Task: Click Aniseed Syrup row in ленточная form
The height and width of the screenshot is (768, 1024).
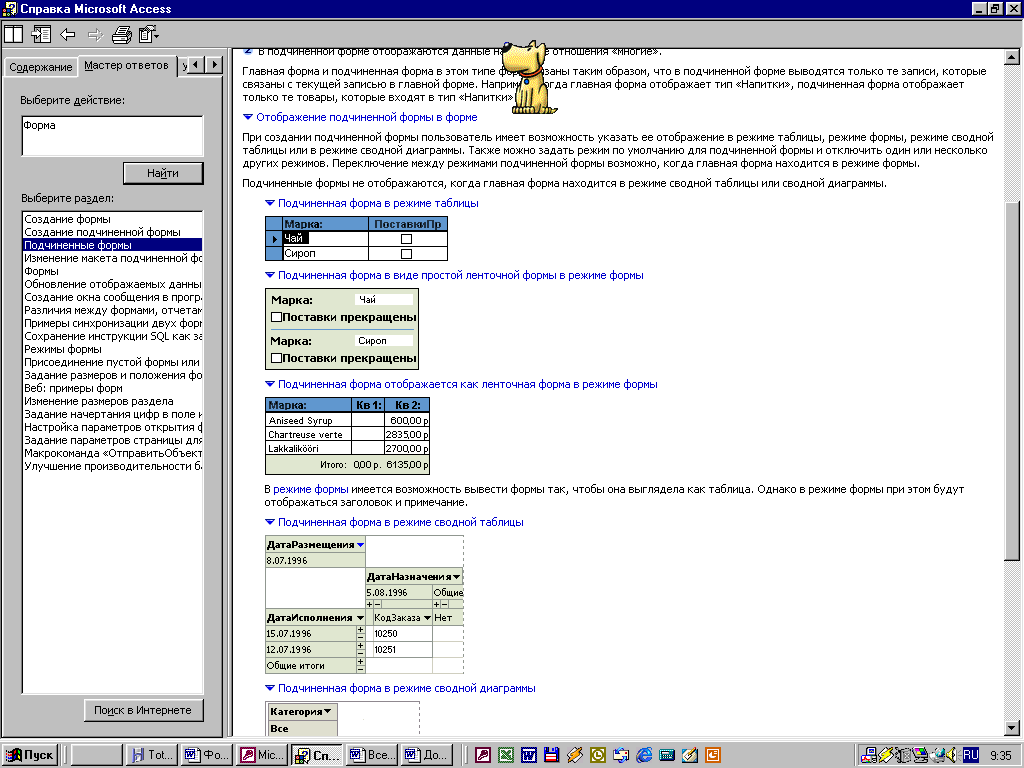Action: pos(347,421)
